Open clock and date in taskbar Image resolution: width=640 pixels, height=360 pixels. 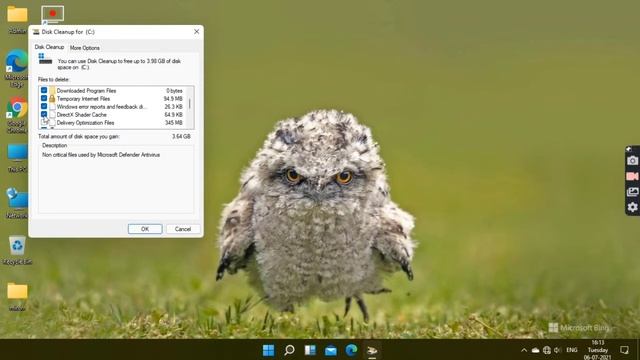[598, 350]
